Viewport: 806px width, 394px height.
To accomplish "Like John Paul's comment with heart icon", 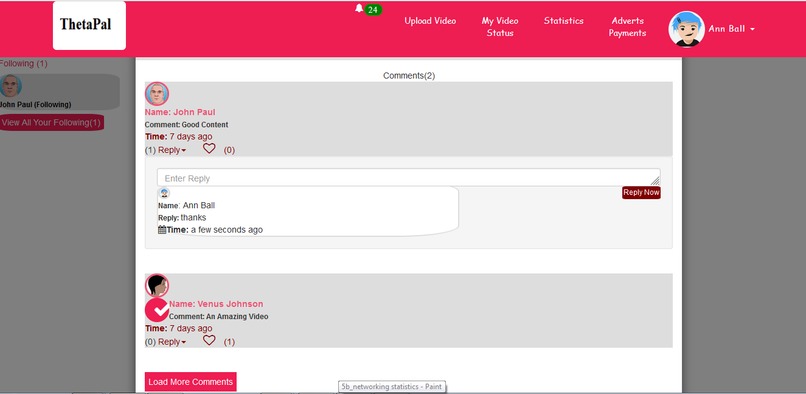I will (x=209, y=149).
